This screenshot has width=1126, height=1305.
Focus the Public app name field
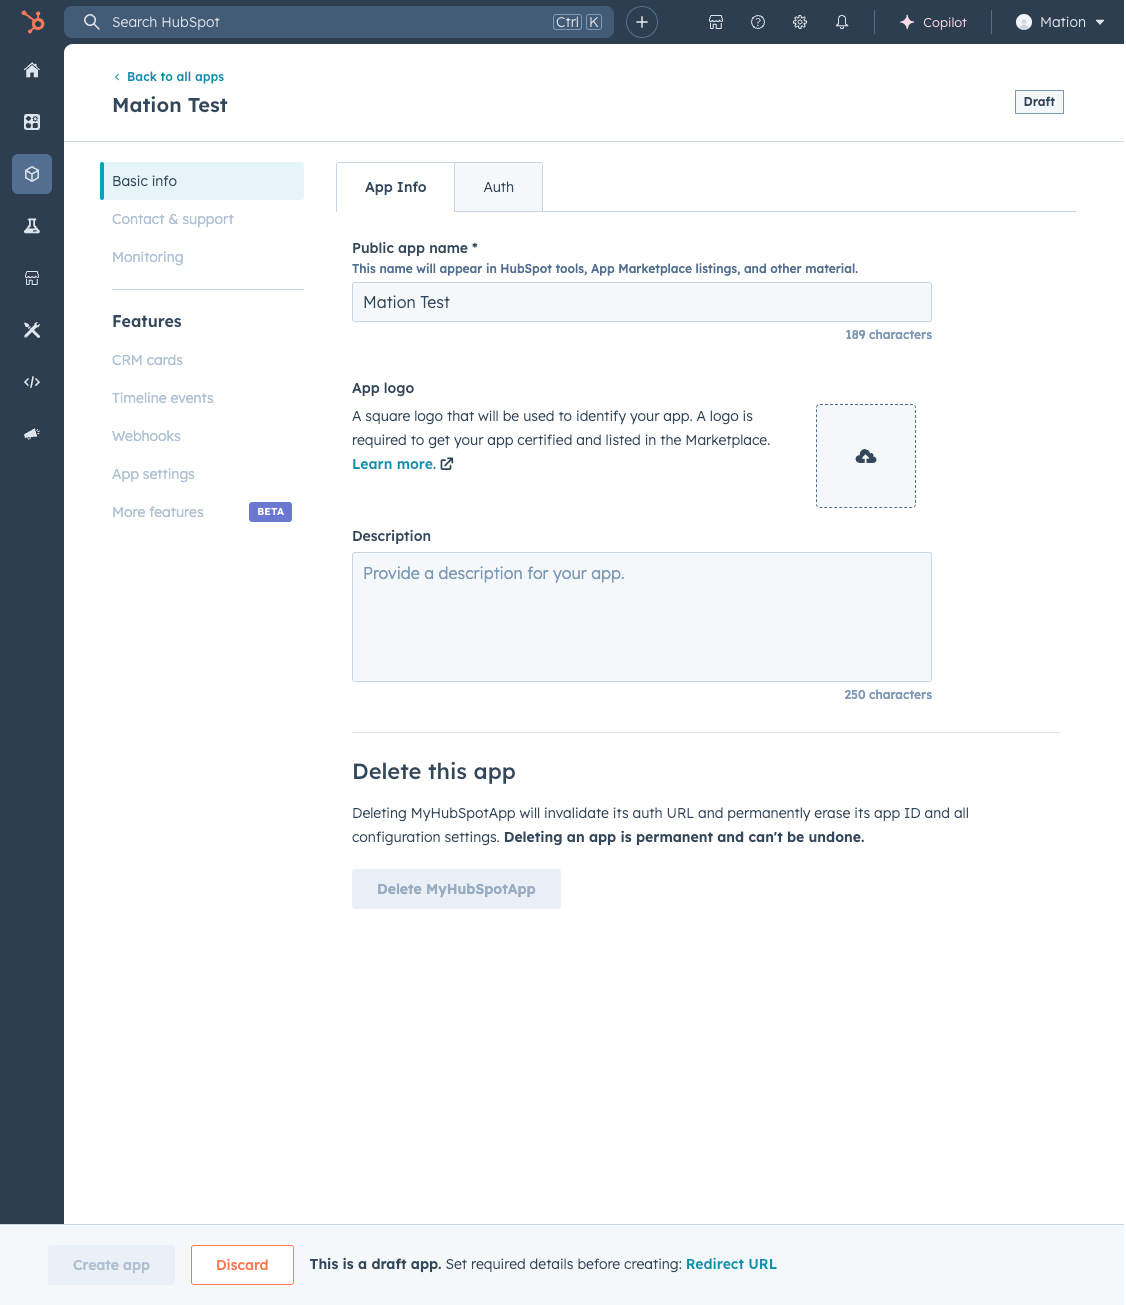[642, 302]
